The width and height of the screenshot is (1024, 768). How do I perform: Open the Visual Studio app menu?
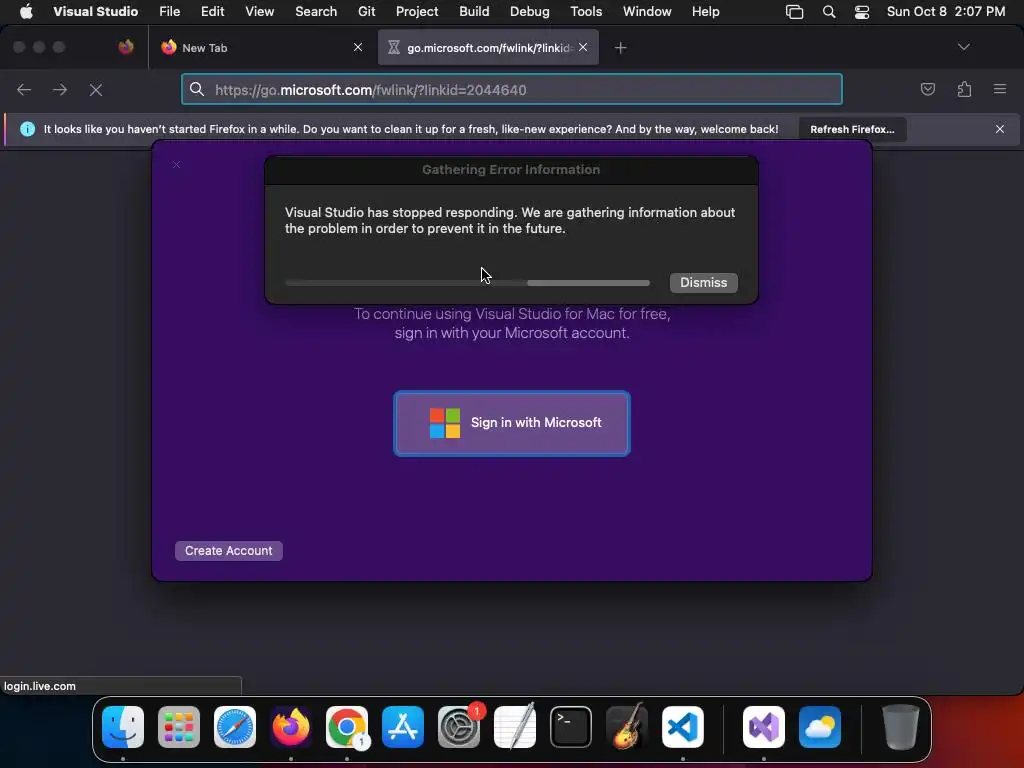click(x=95, y=12)
